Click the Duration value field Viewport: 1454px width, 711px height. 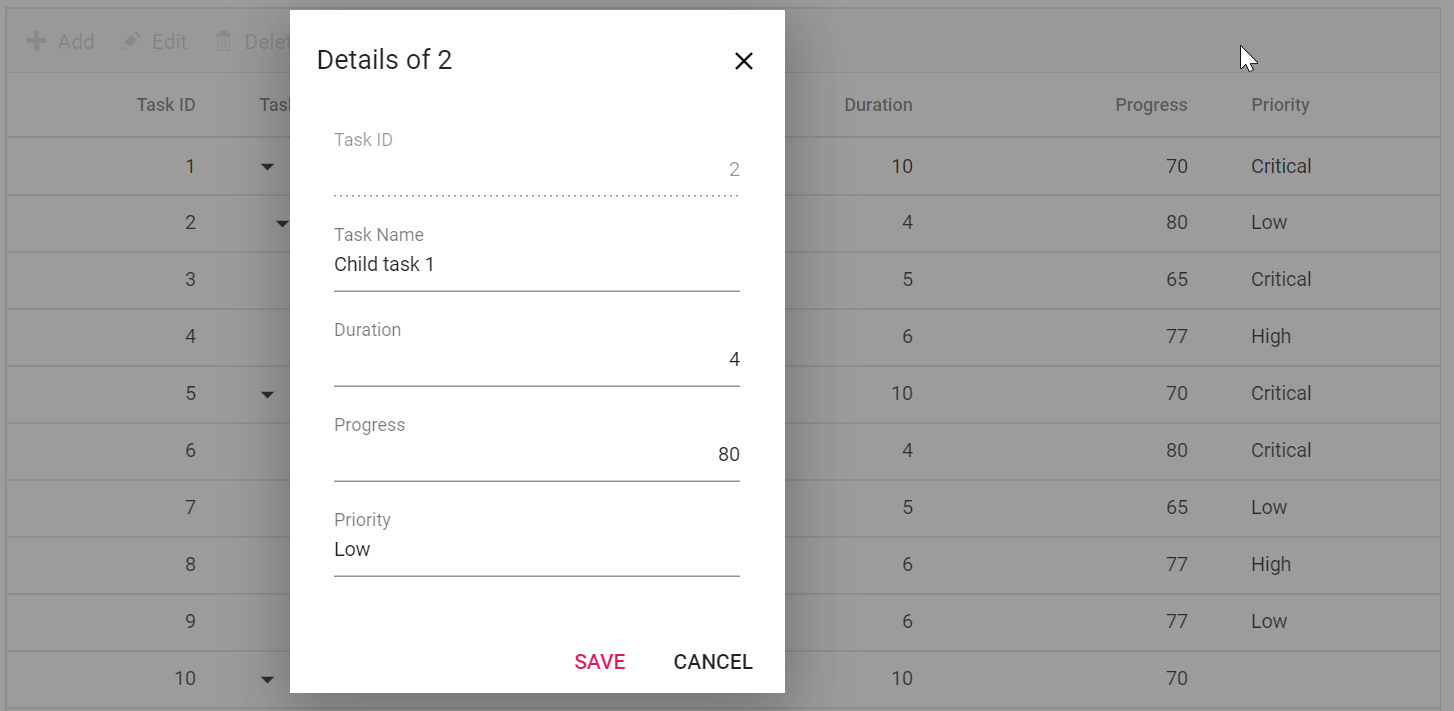point(536,359)
